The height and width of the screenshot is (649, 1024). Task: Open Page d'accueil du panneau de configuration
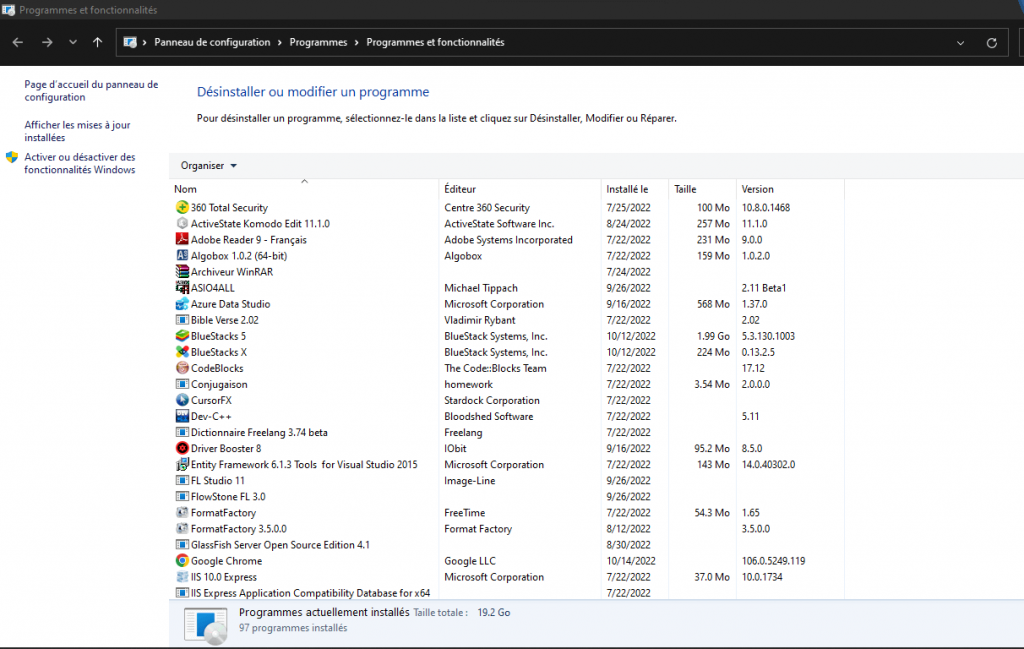pyautogui.click(x=91, y=91)
